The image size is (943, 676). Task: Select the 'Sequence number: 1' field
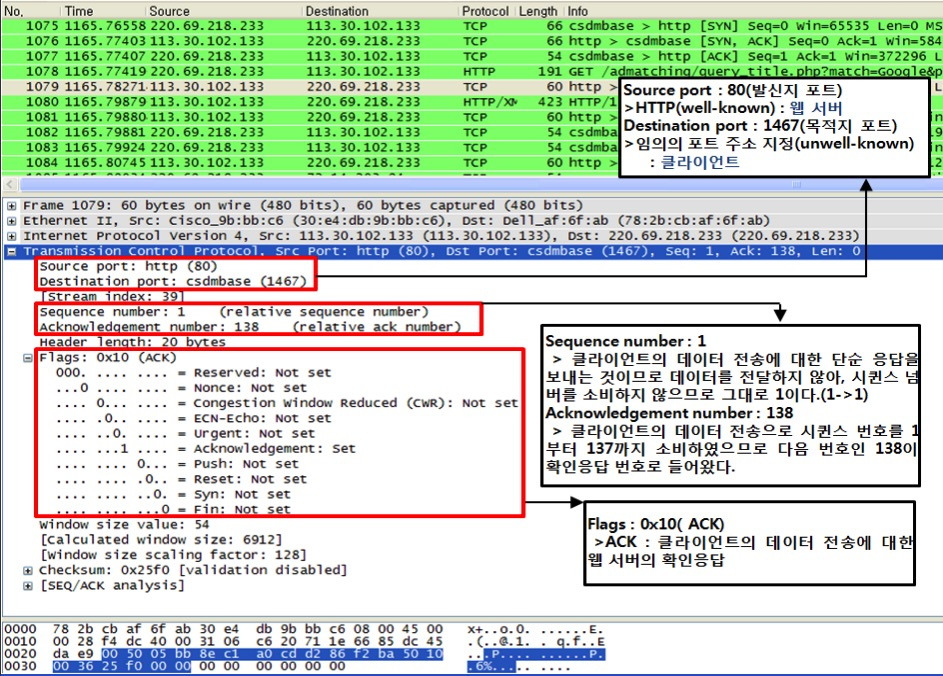point(234,312)
